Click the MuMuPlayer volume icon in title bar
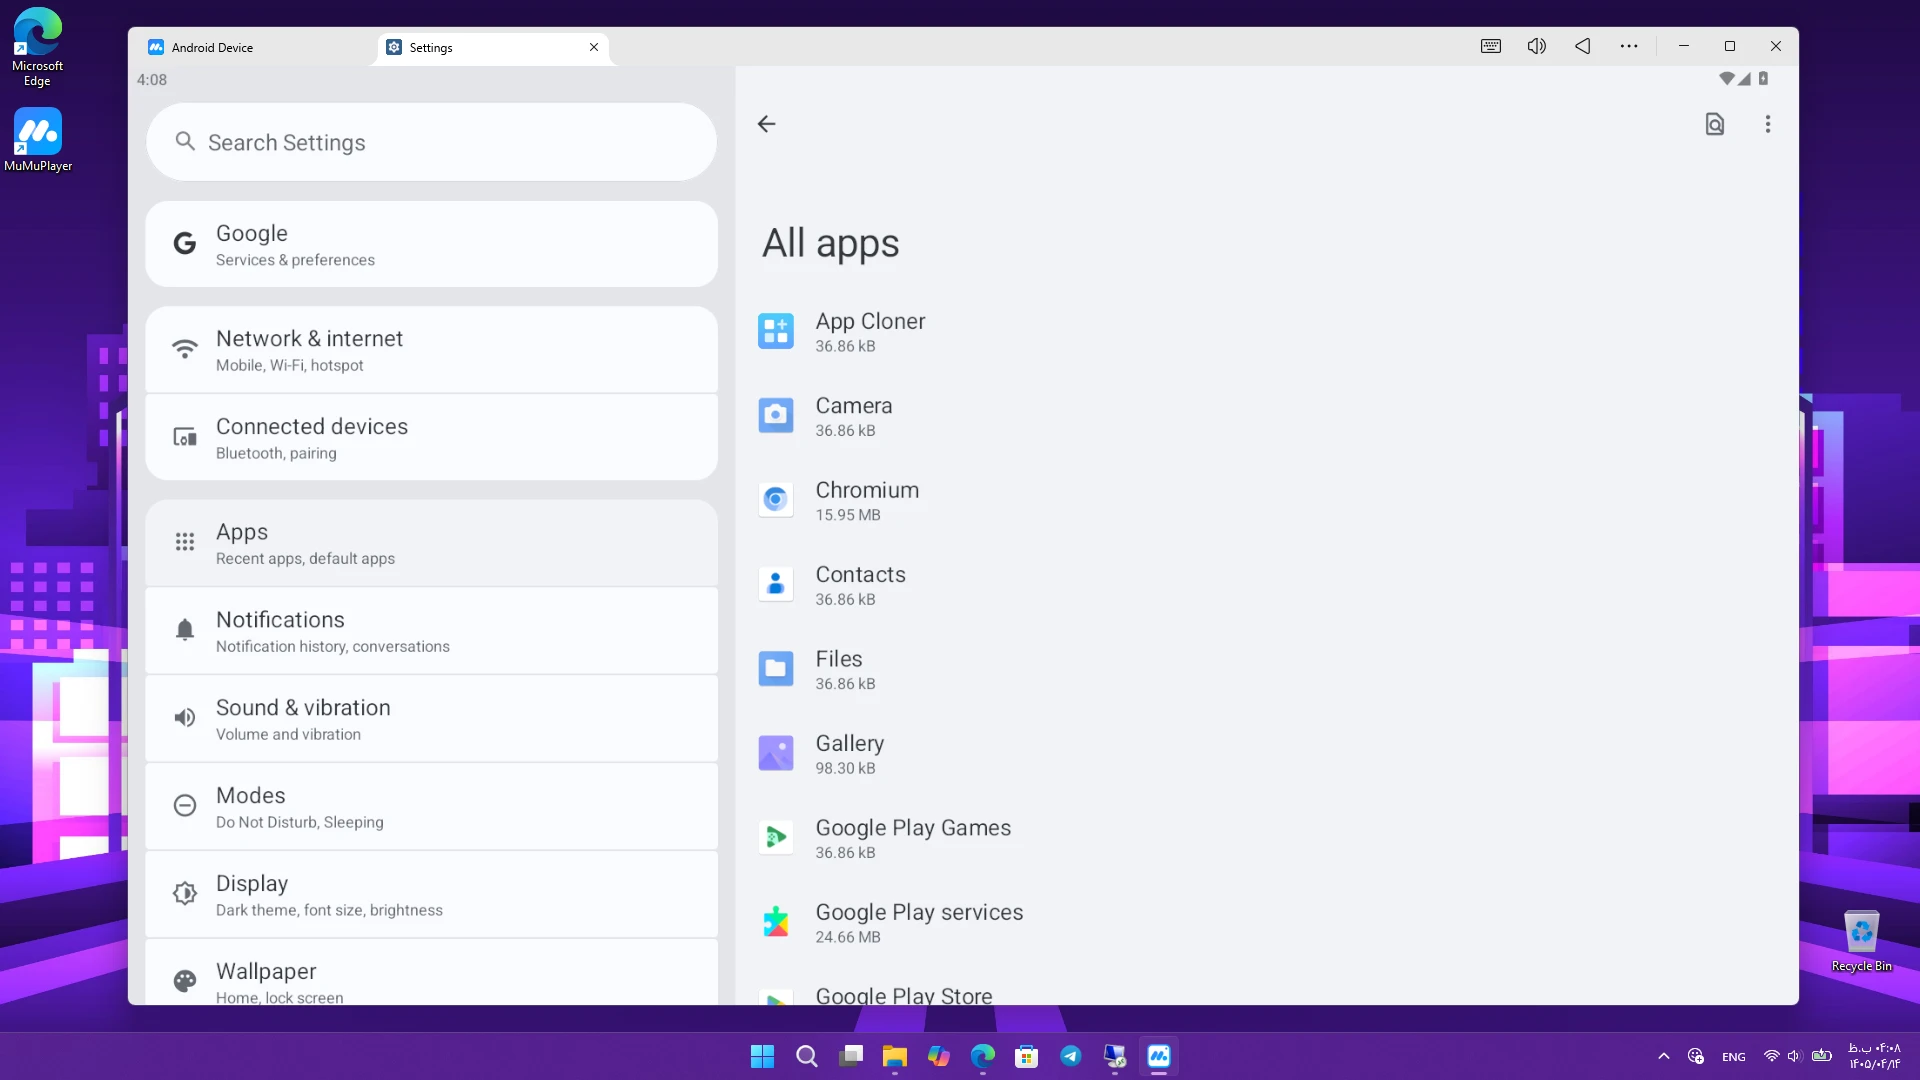This screenshot has height=1080, width=1920. click(1536, 46)
